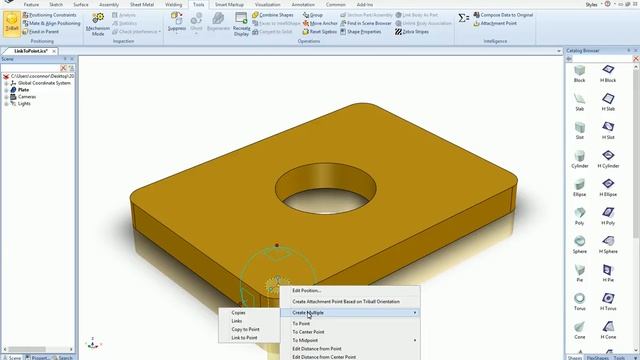The width and height of the screenshot is (640, 360).
Task: Open the Styles dropdown
Action: [593, 4]
